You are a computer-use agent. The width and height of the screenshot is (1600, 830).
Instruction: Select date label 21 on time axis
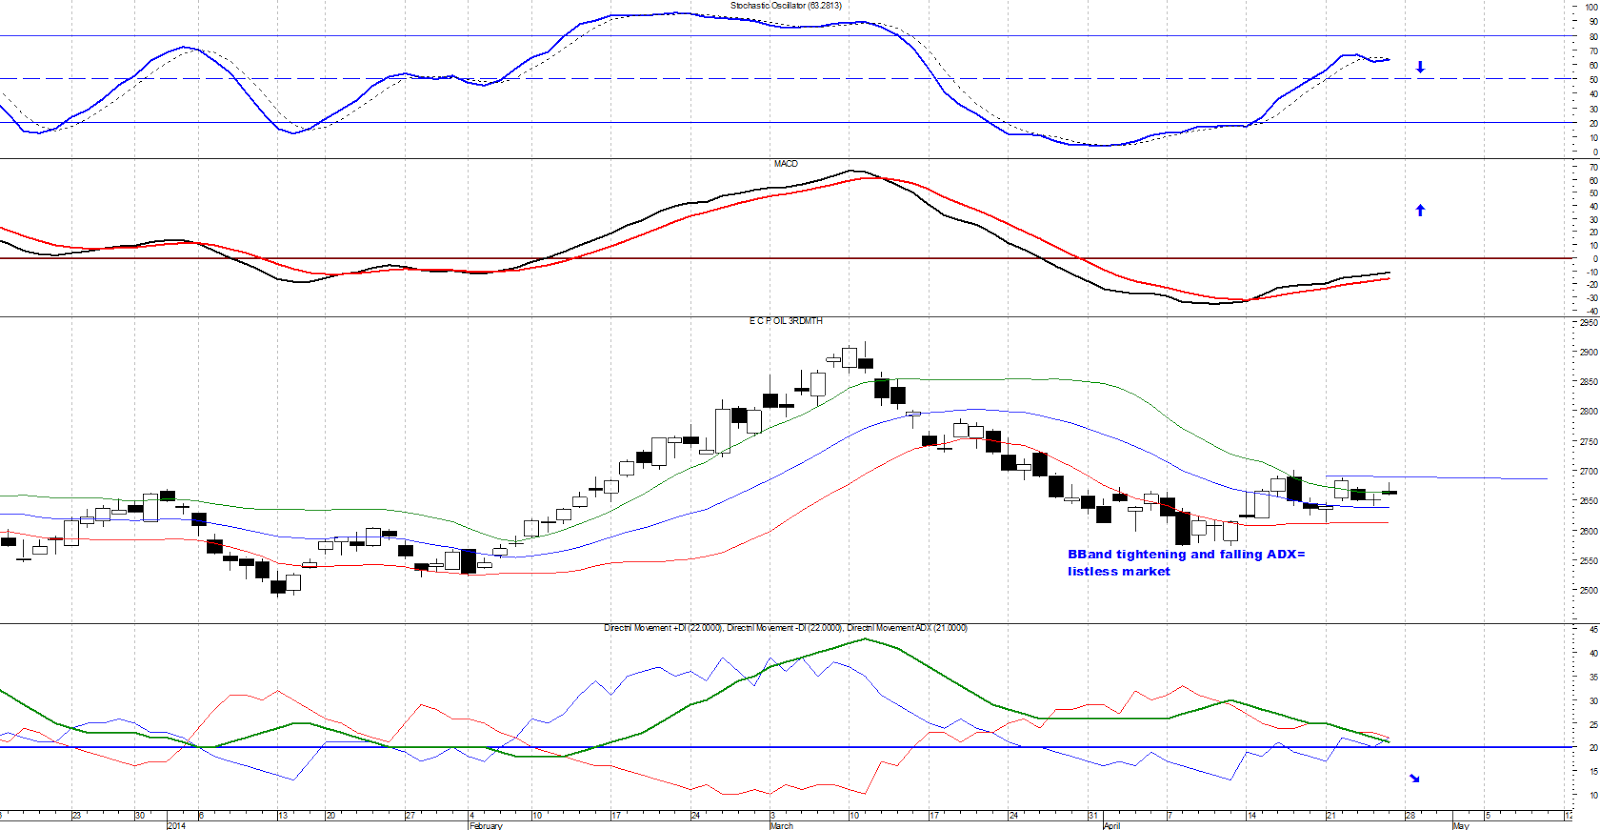[1331, 816]
